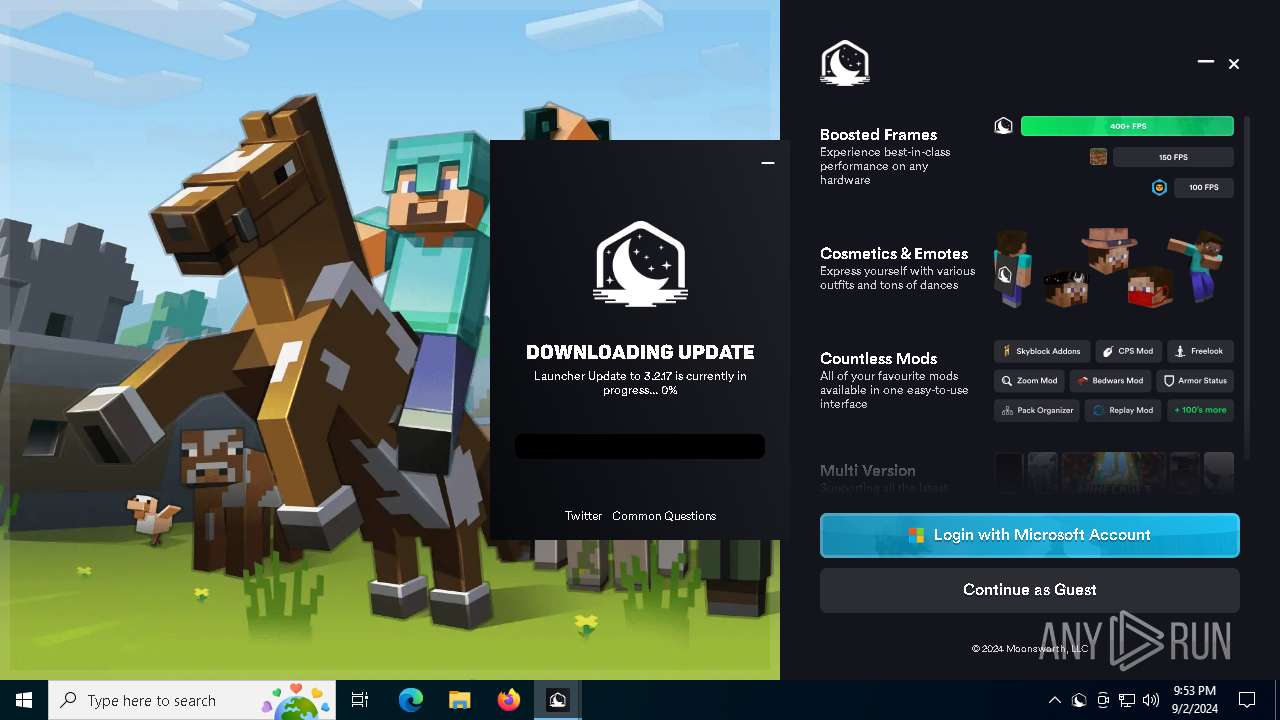Click the moon logo in update dialog

640,263
